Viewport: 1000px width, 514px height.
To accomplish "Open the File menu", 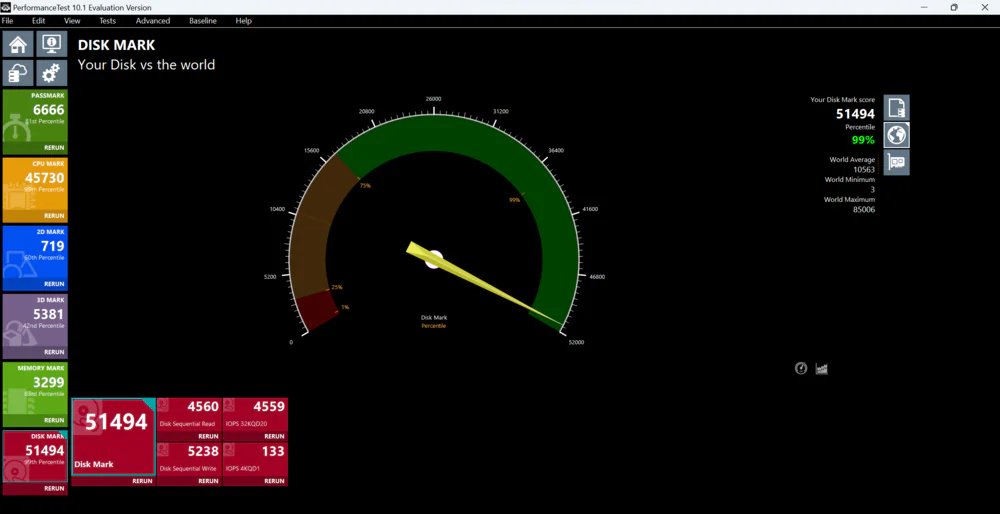I will point(7,21).
